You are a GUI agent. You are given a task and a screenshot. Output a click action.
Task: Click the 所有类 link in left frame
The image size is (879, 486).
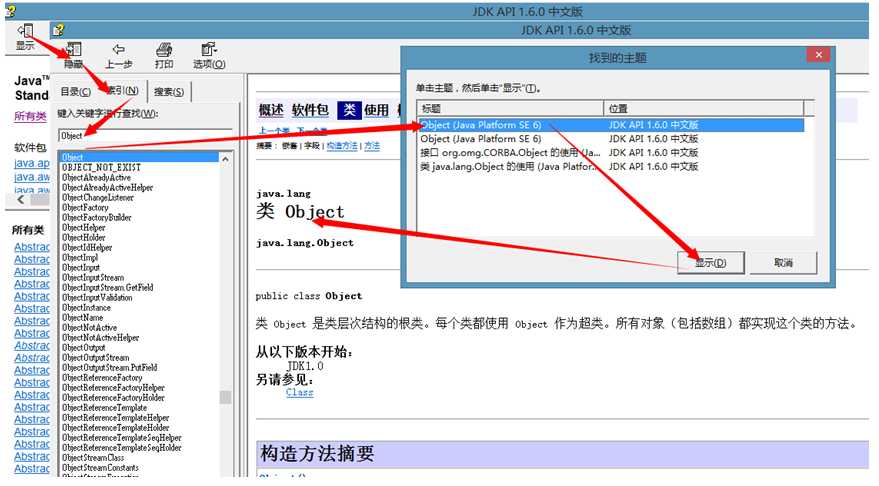click(30, 116)
